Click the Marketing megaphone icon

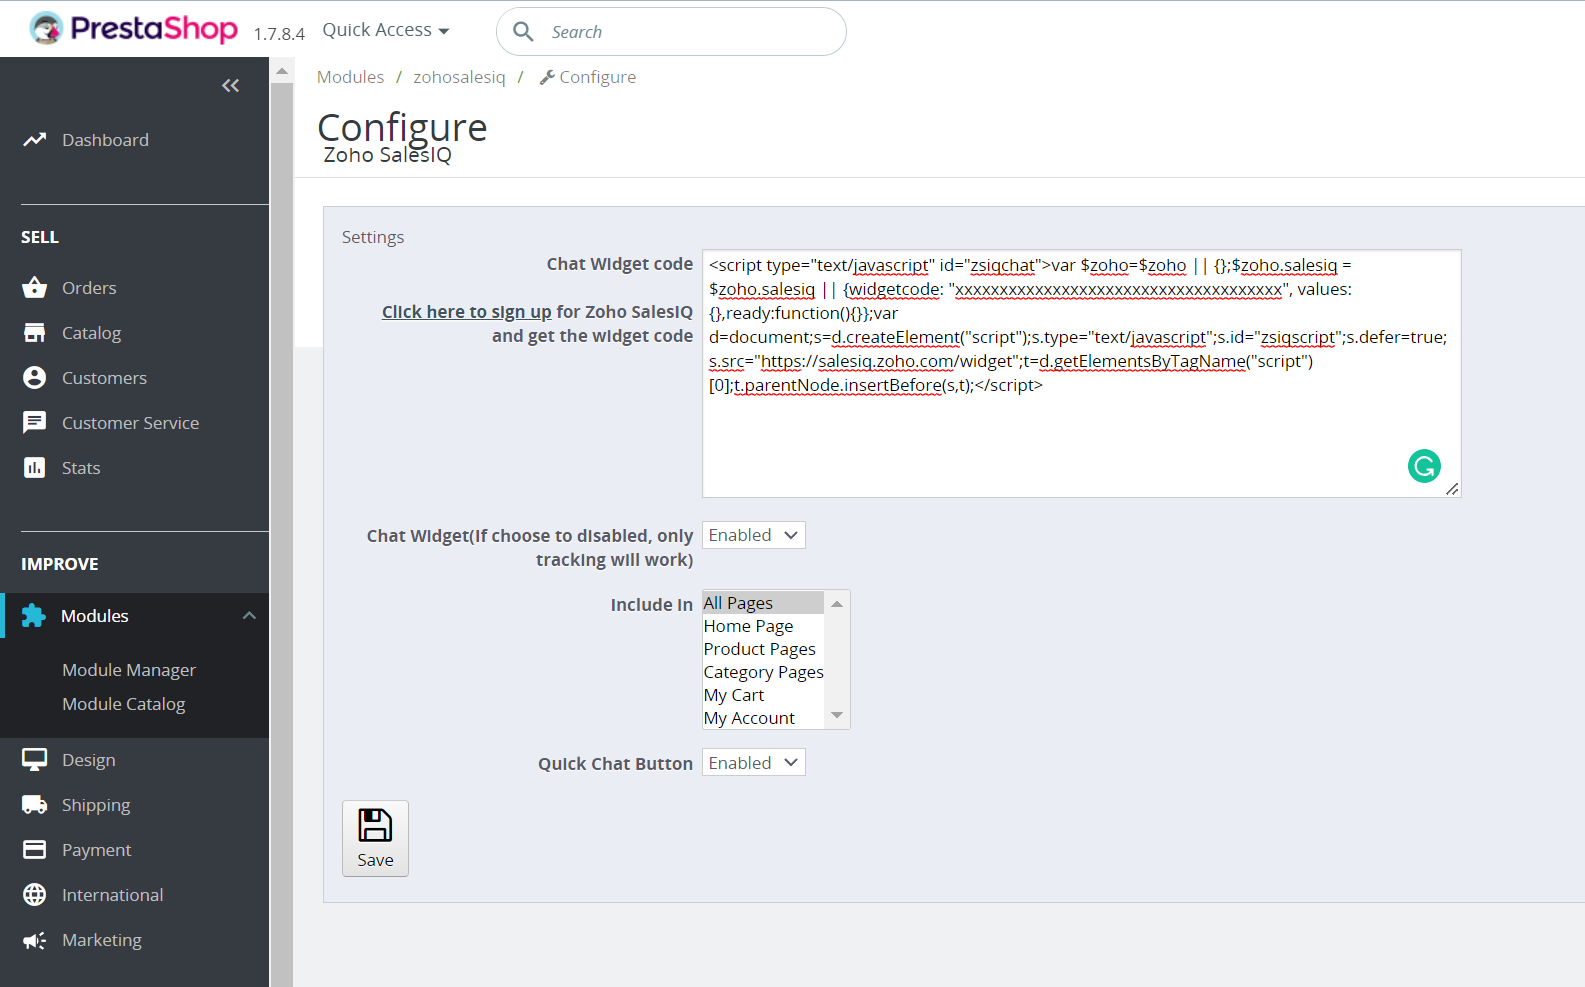35,940
